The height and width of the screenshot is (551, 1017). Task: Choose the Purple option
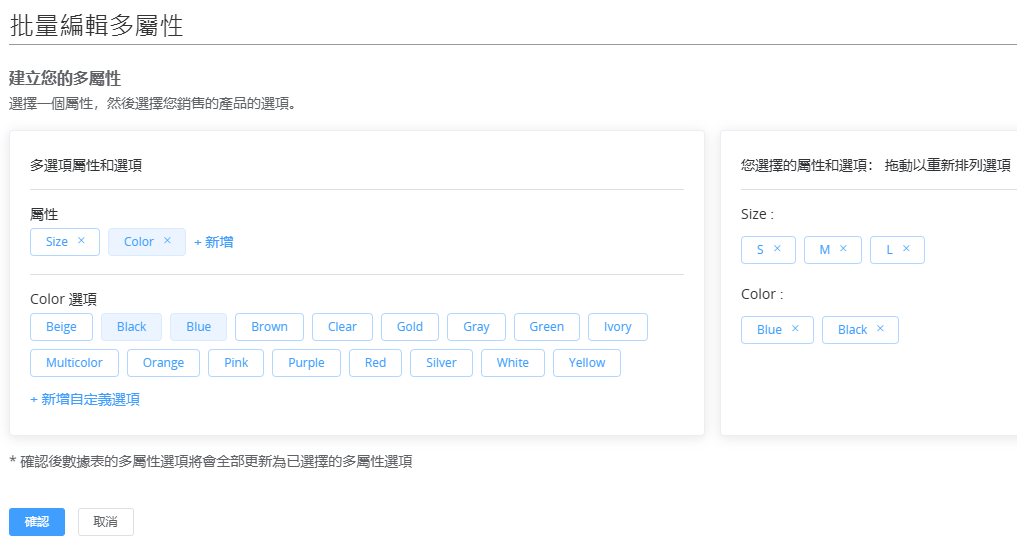pyautogui.click(x=306, y=363)
